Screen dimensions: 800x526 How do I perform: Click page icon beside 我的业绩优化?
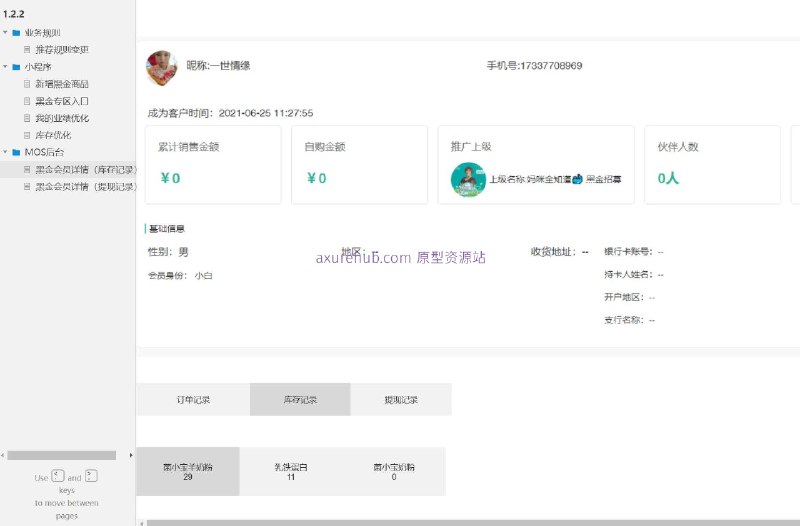point(27,118)
